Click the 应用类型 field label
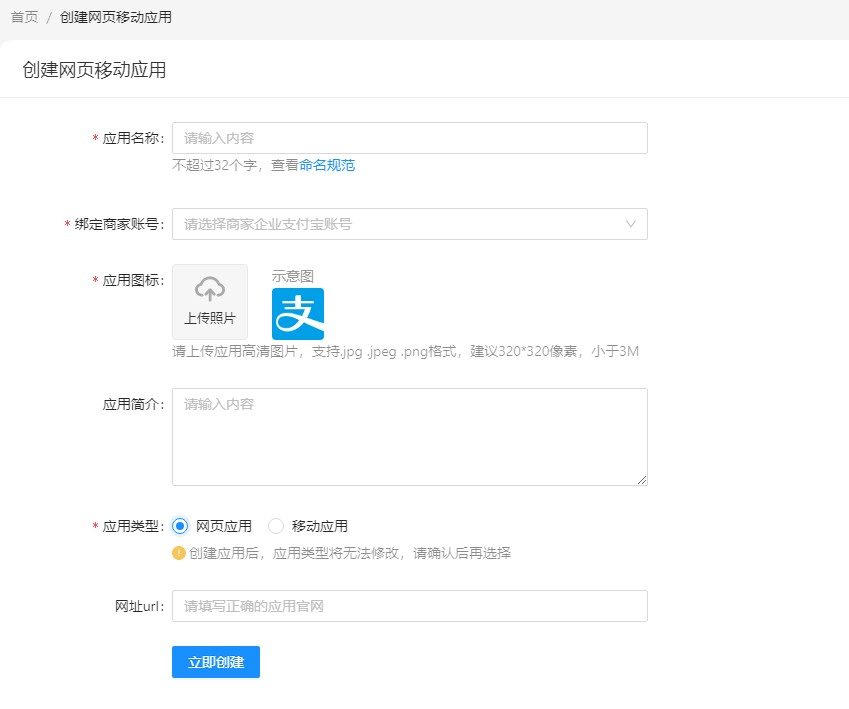Screen dimensions: 849x709 133,526
